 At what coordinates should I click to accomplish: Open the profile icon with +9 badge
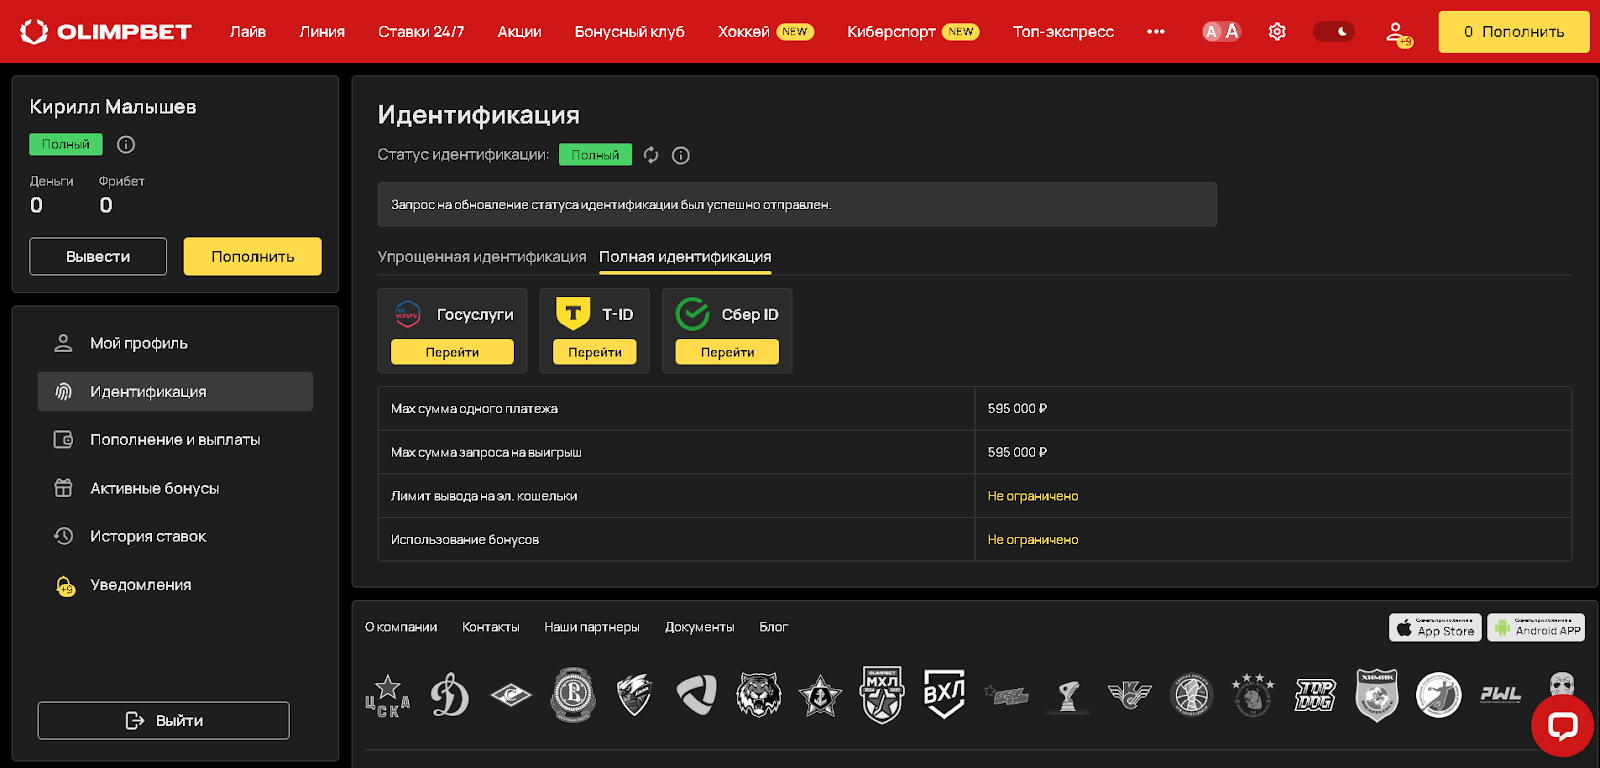pos(1397,34)
